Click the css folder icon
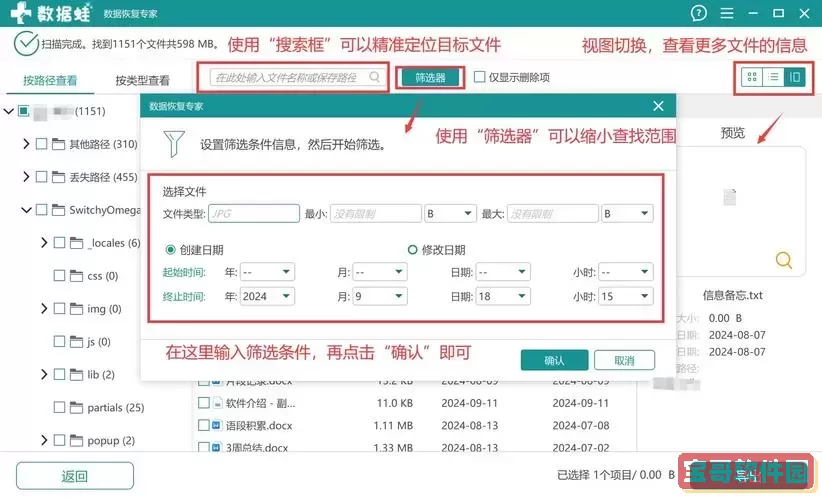This screenshot has height=500, width=822. [x=77, y=276]
